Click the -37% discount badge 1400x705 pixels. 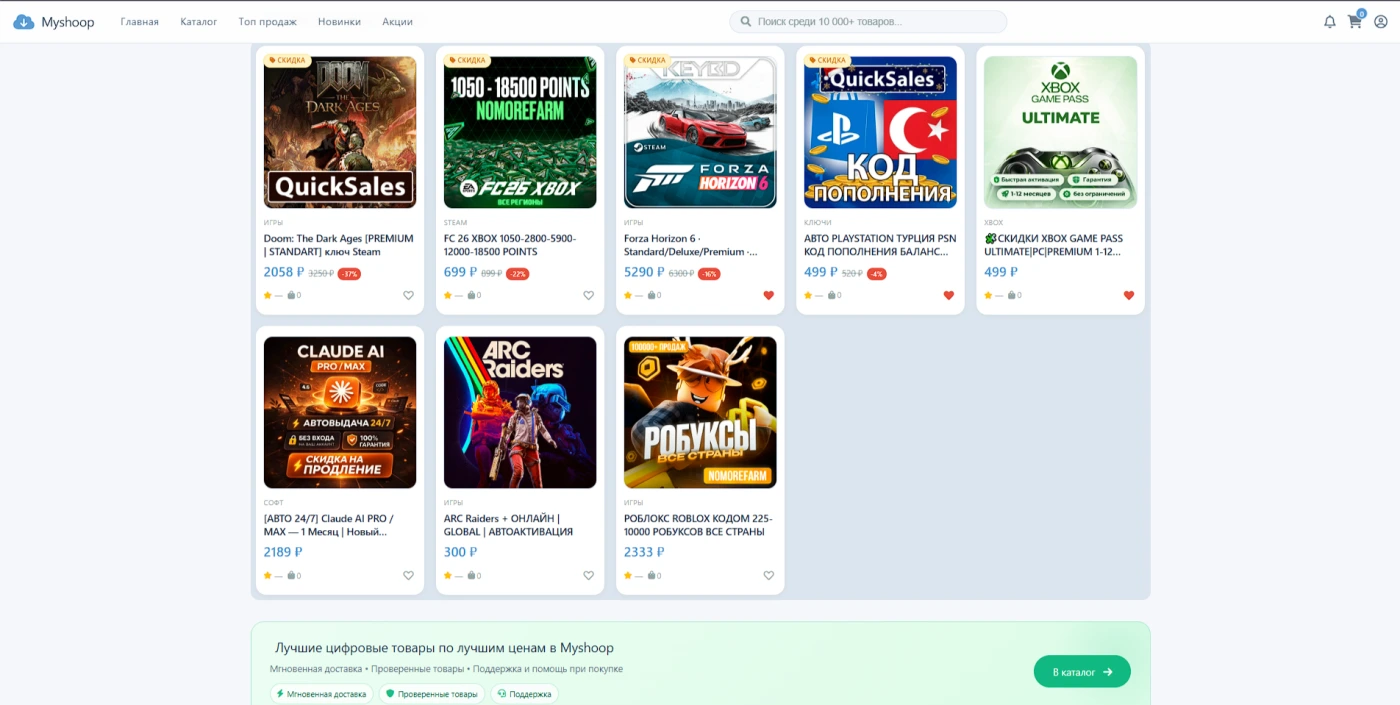(x=349, y=273)
